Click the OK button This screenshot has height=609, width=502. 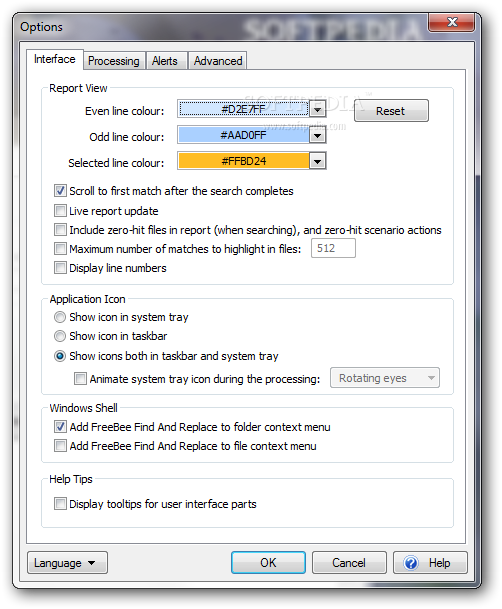pos(268,563)
